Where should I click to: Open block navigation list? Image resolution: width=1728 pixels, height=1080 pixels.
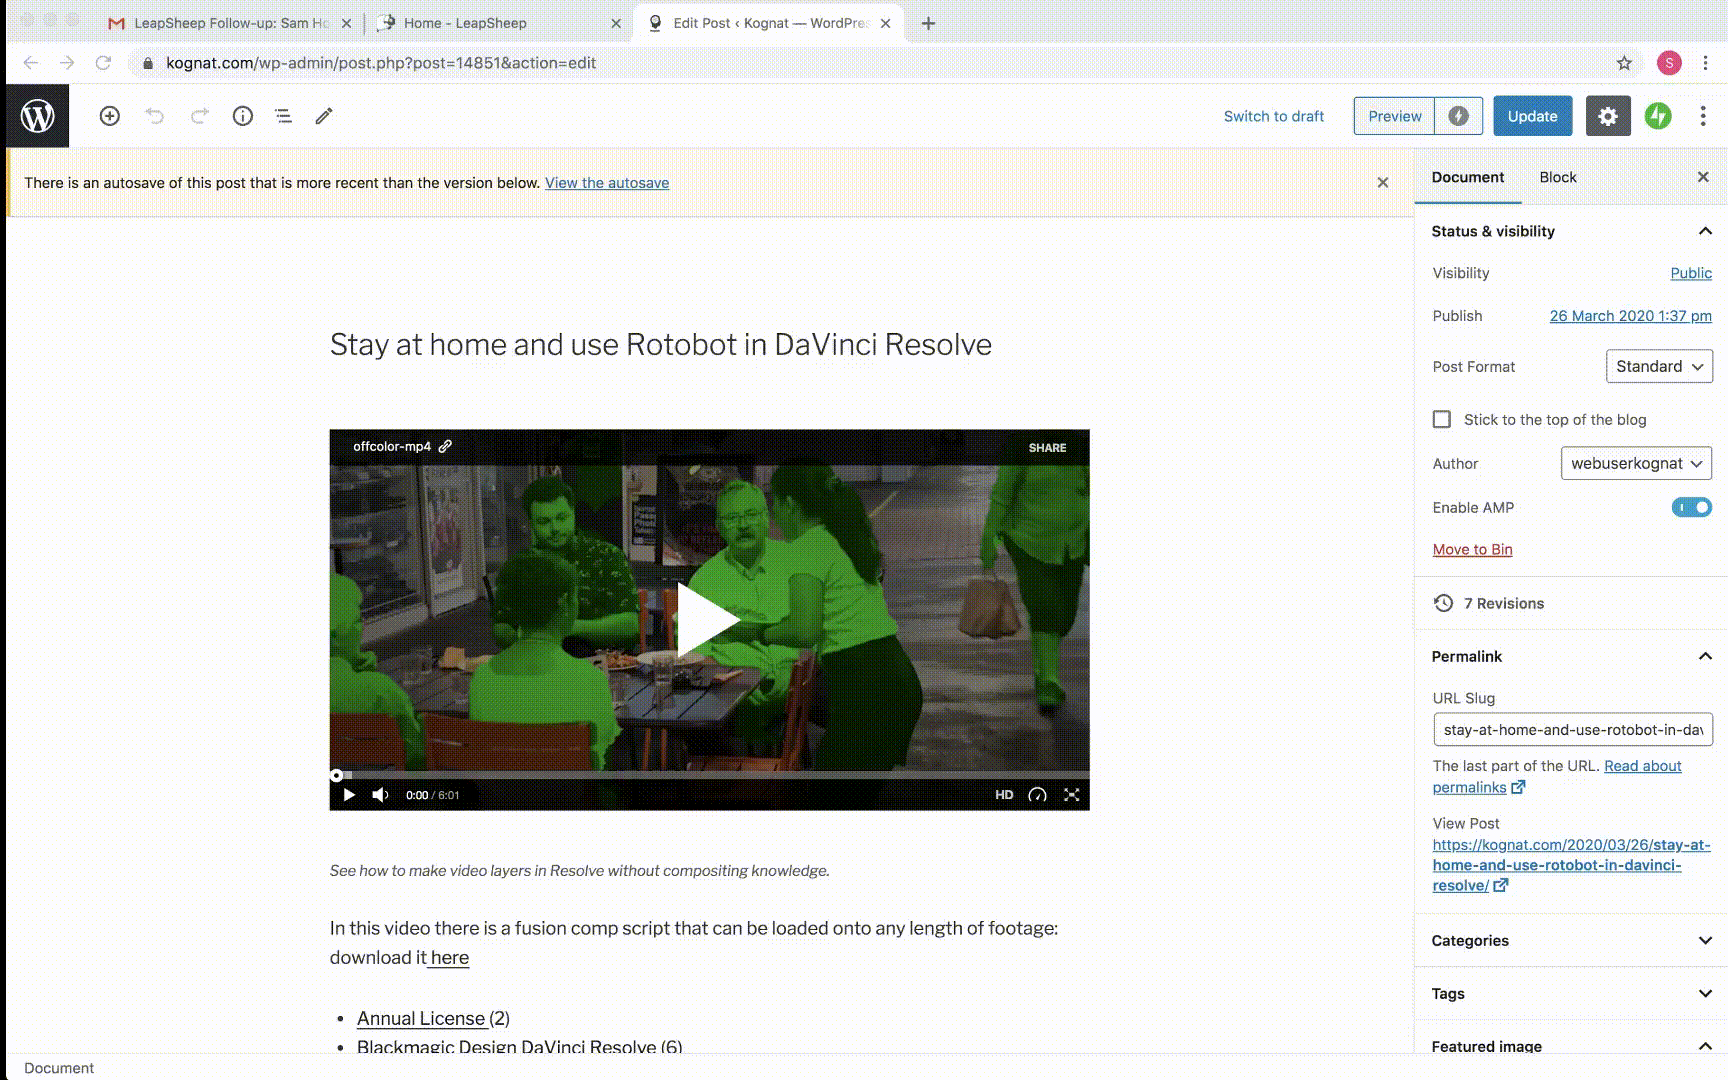coord(283,116)
